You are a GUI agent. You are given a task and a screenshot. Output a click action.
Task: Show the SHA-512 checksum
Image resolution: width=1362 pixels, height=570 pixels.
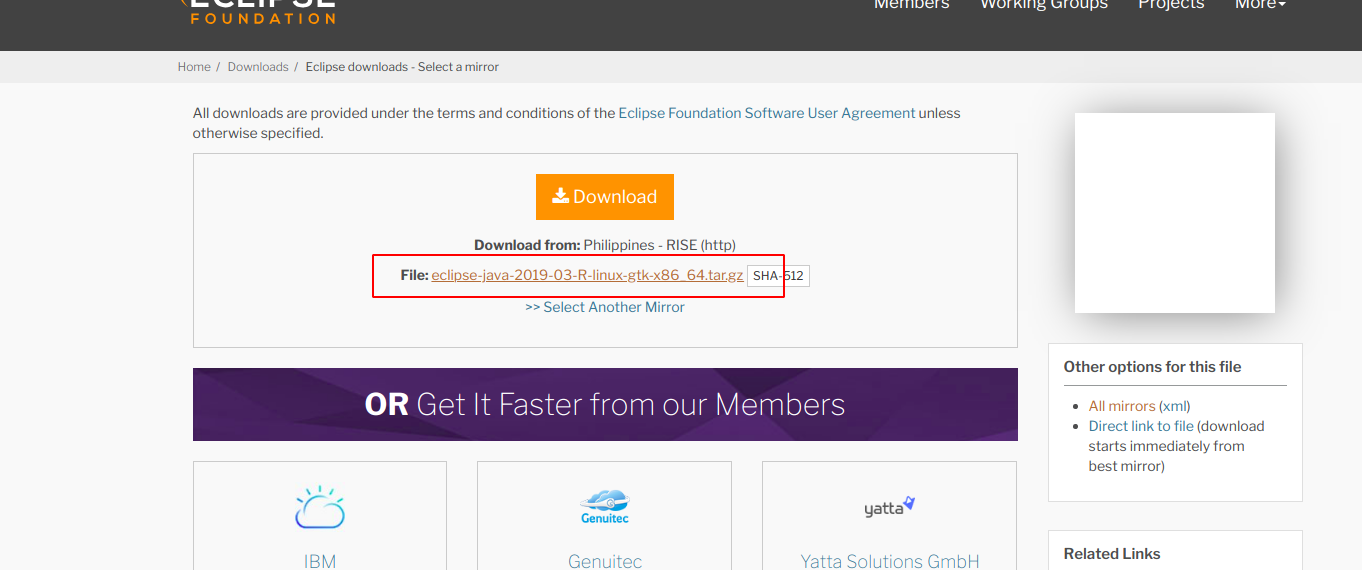(778, 276)
